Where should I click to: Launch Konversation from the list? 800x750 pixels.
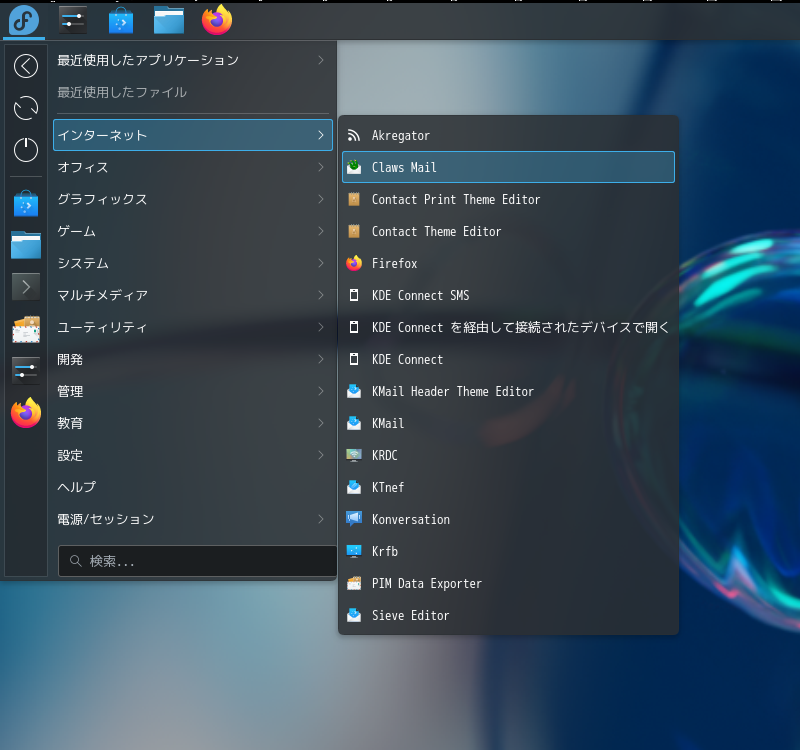[x=508, y=519]
